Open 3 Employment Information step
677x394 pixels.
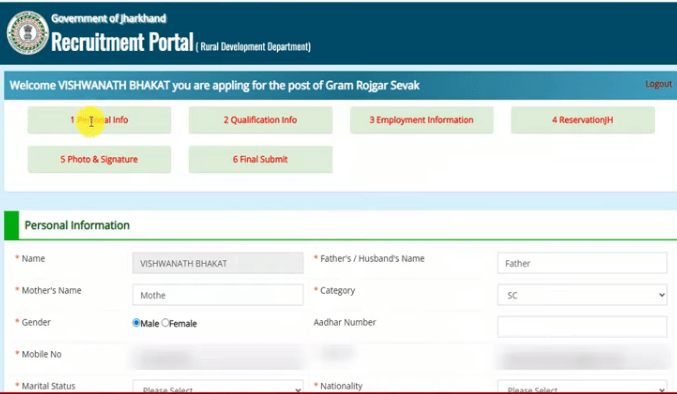pyautogui.click(x=421, y=120)
